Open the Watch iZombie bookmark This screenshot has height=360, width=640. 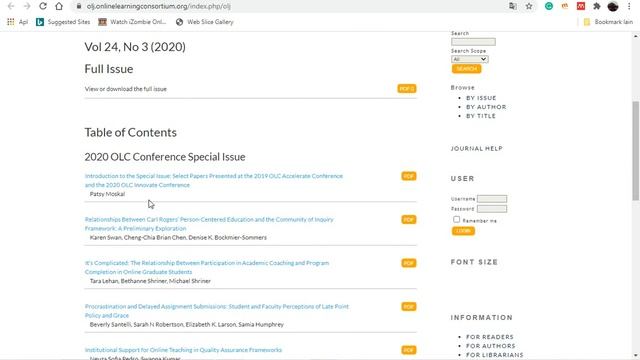point(132,22)
